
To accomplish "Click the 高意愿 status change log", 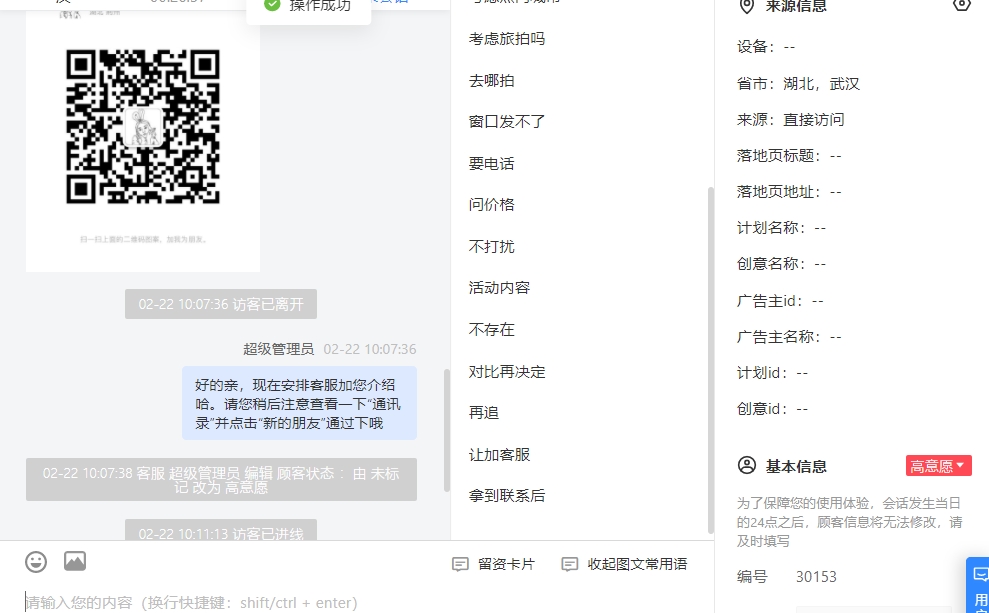I will [x=221, y=480].
